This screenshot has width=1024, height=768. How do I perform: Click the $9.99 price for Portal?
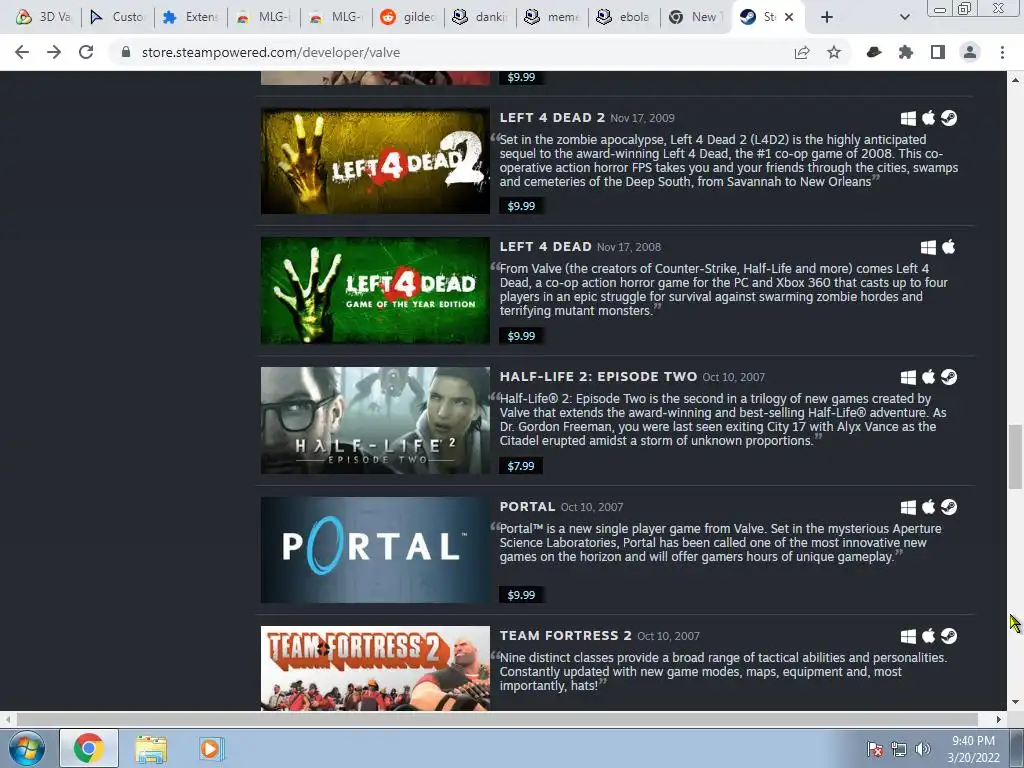(521, 595)
